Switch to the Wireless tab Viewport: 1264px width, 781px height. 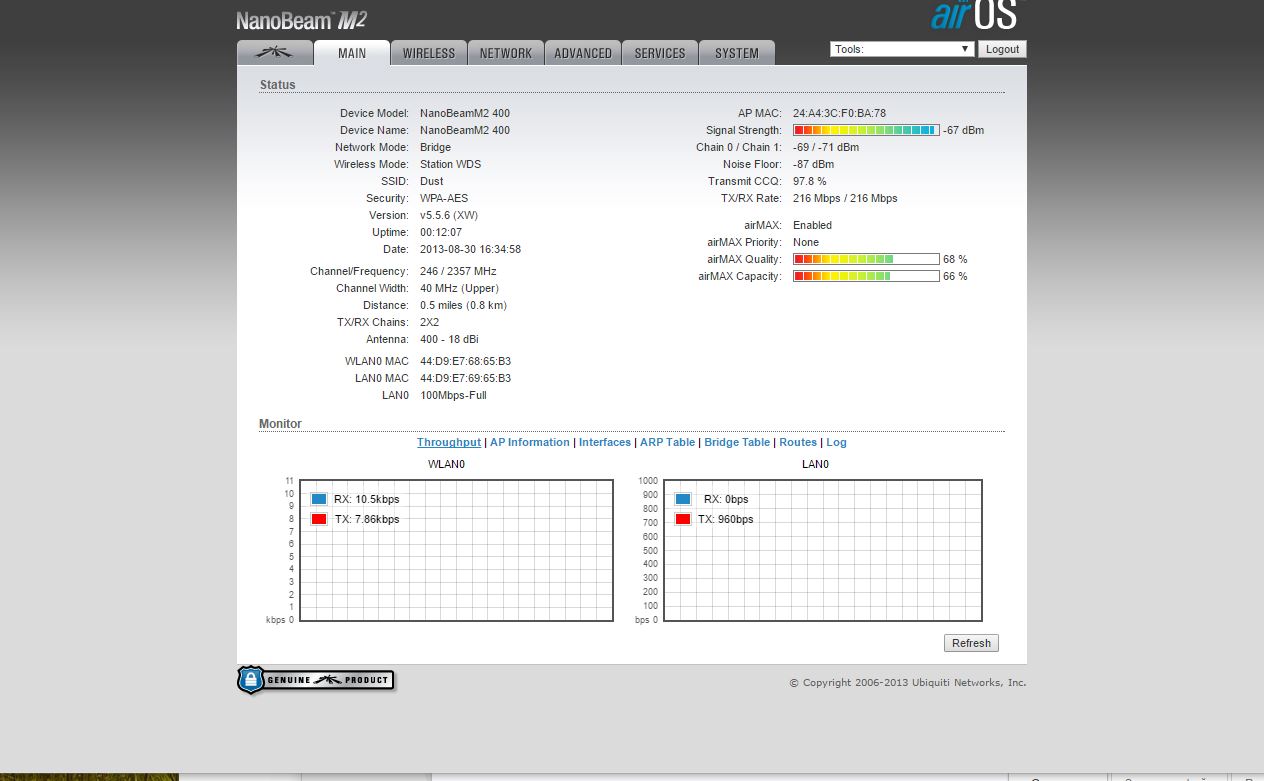click(429, 53)
